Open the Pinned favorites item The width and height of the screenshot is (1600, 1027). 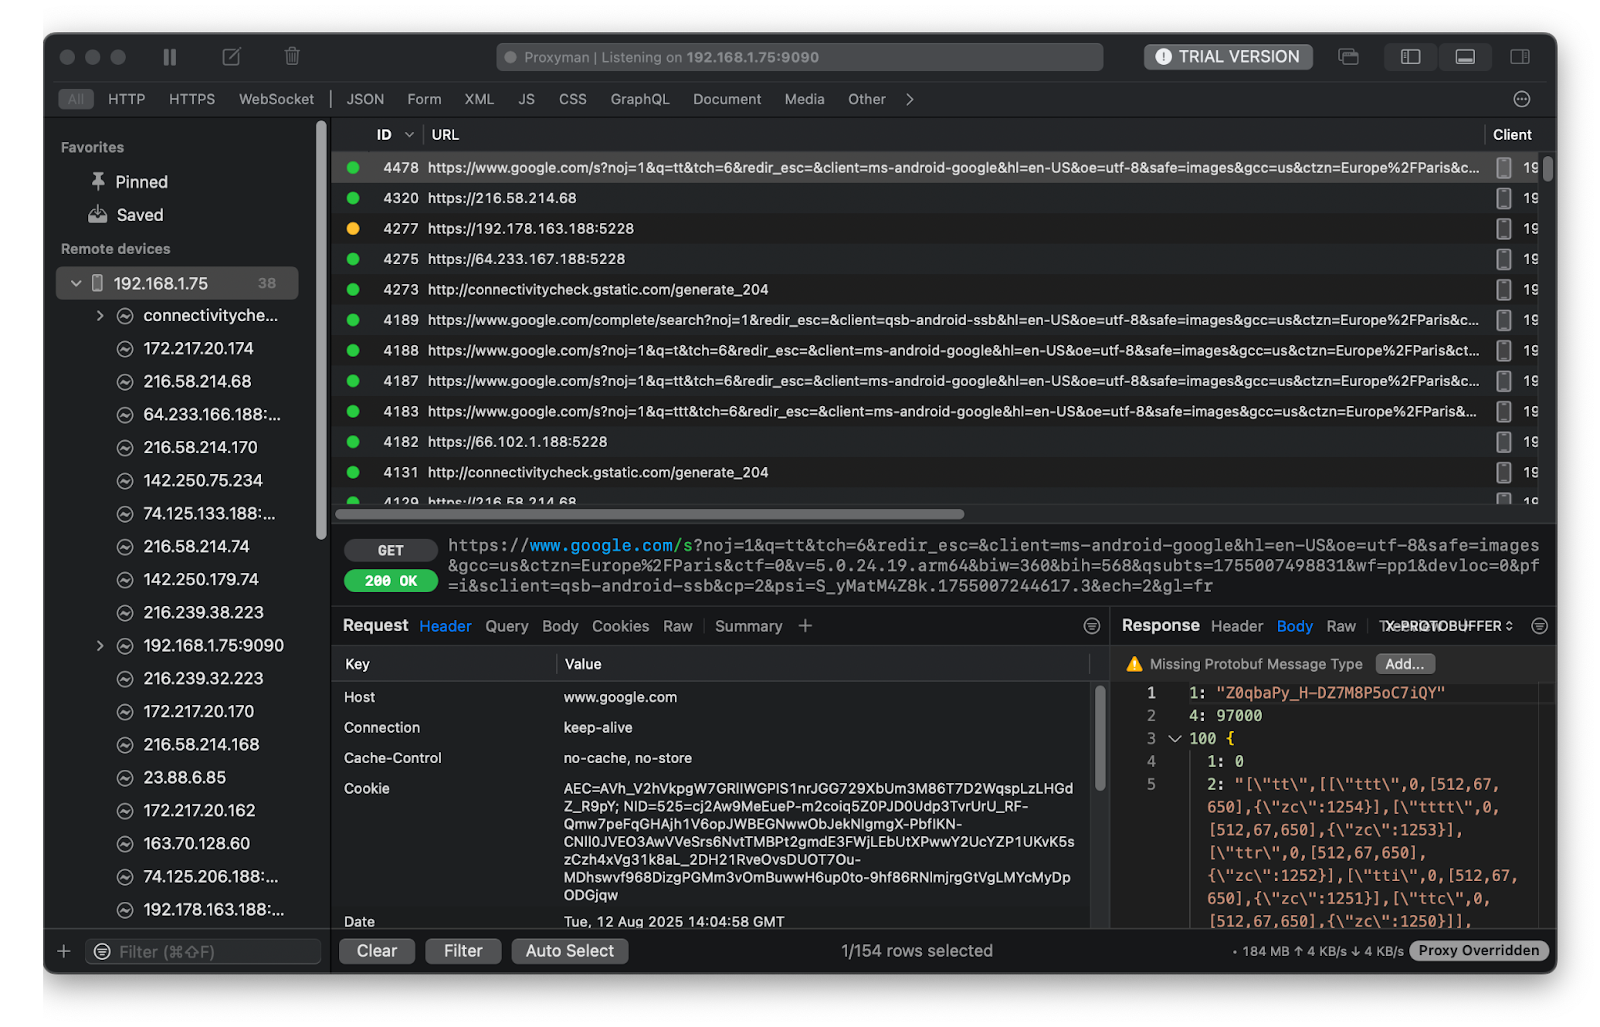coord(141,182)
